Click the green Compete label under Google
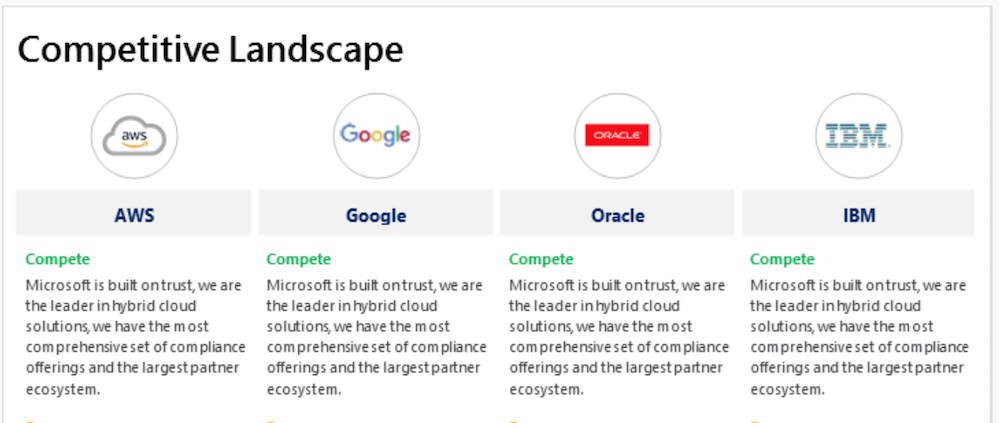 299,259
